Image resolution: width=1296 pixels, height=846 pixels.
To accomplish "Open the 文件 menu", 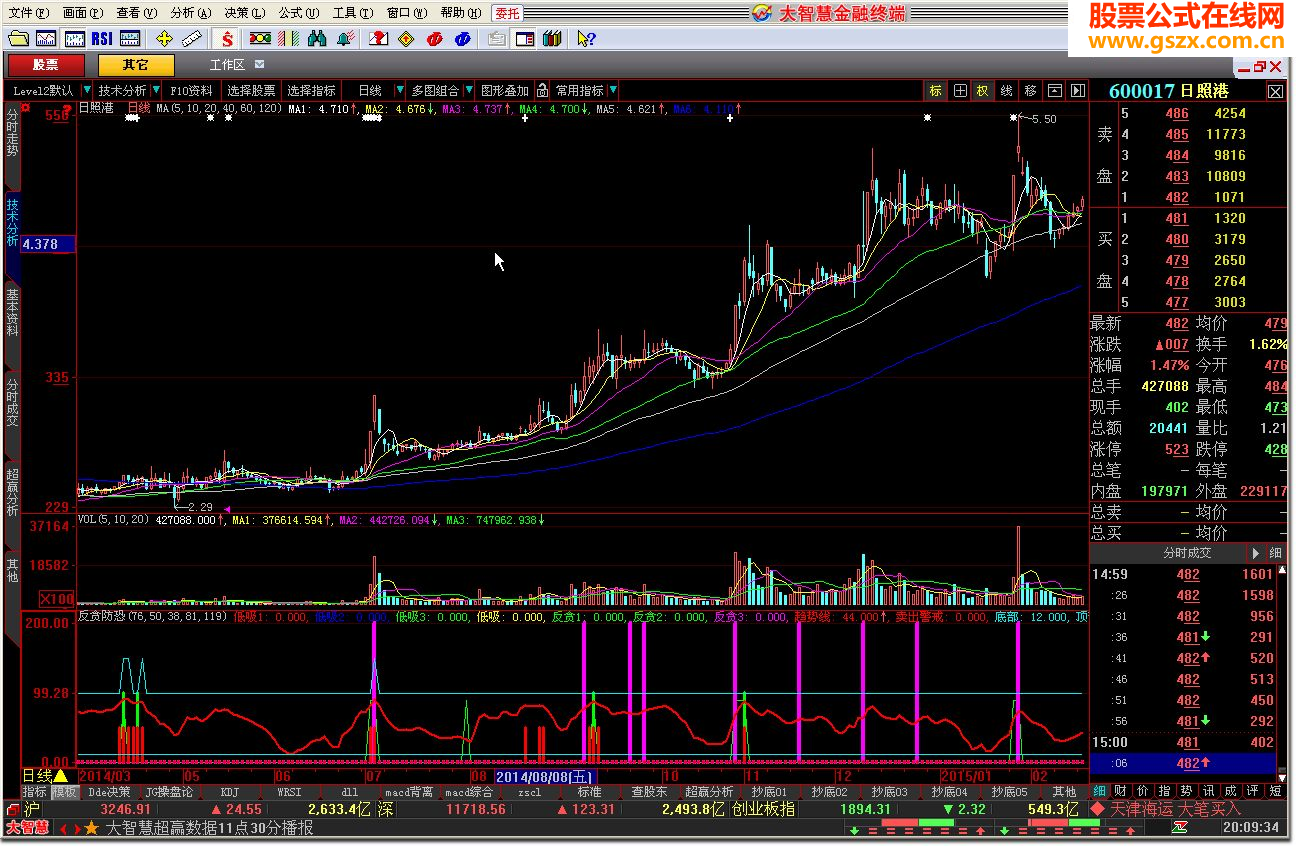I will (27, 13).
